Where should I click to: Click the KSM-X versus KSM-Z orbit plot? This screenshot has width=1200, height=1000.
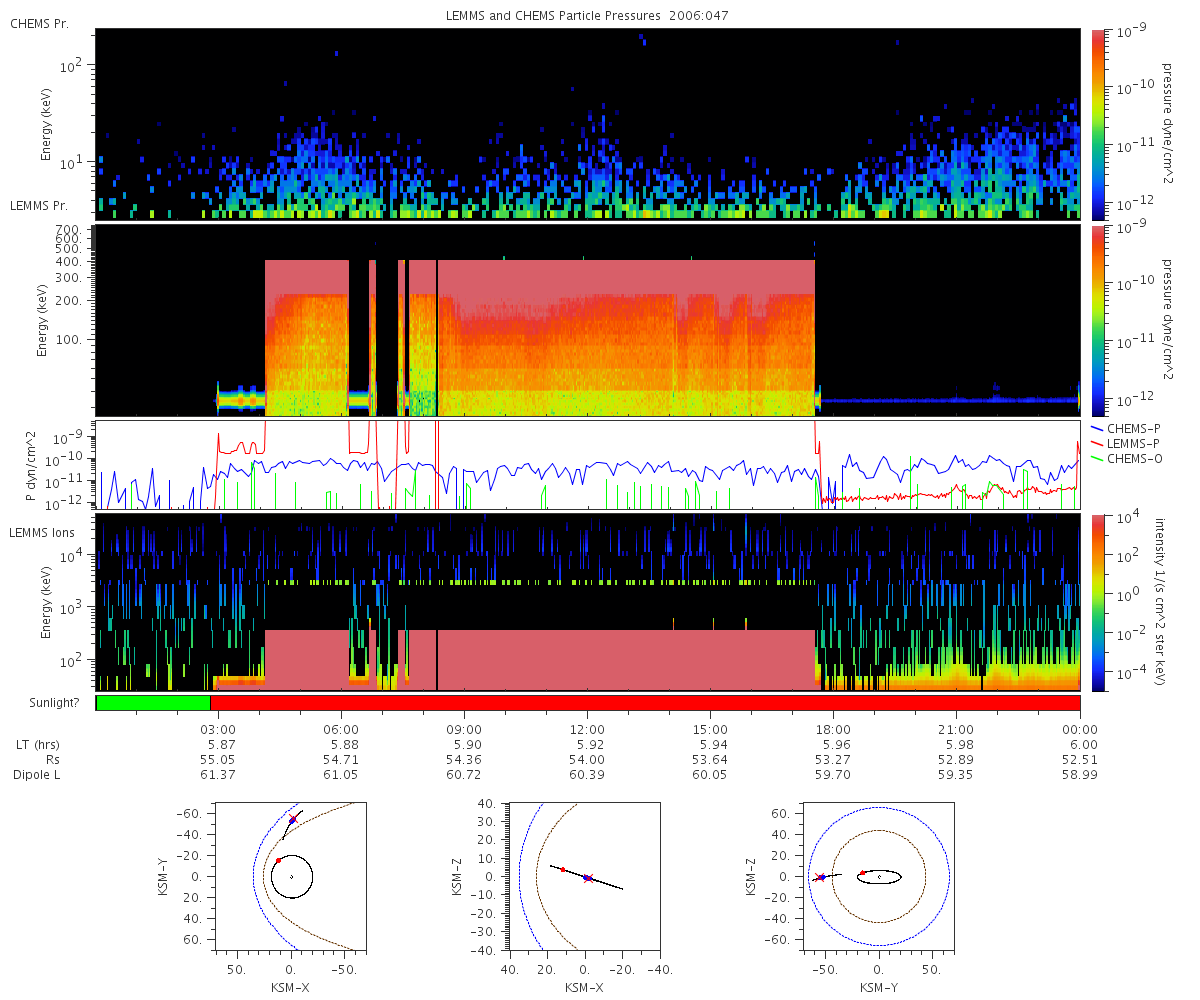click(x=585, y=875)
